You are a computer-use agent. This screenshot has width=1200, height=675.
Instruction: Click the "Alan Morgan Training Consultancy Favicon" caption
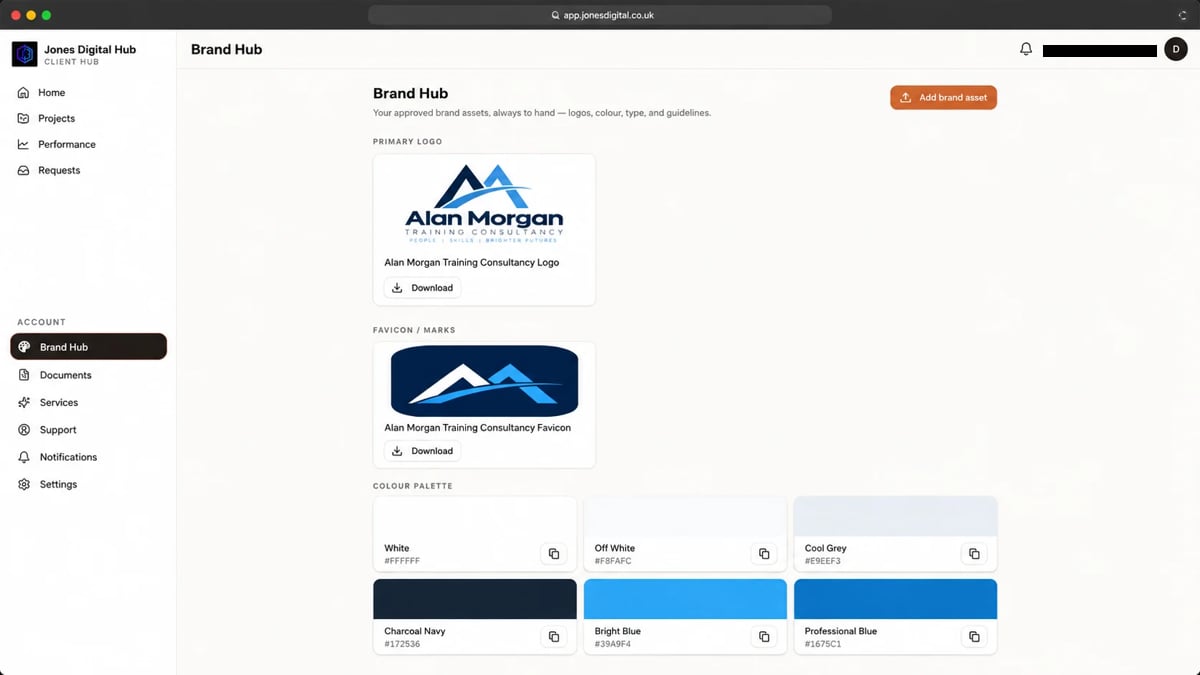(478, 428)
